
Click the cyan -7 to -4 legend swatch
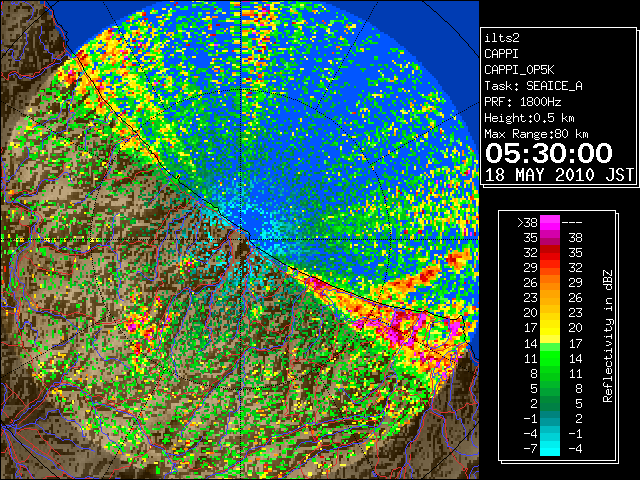coord(550,448)
